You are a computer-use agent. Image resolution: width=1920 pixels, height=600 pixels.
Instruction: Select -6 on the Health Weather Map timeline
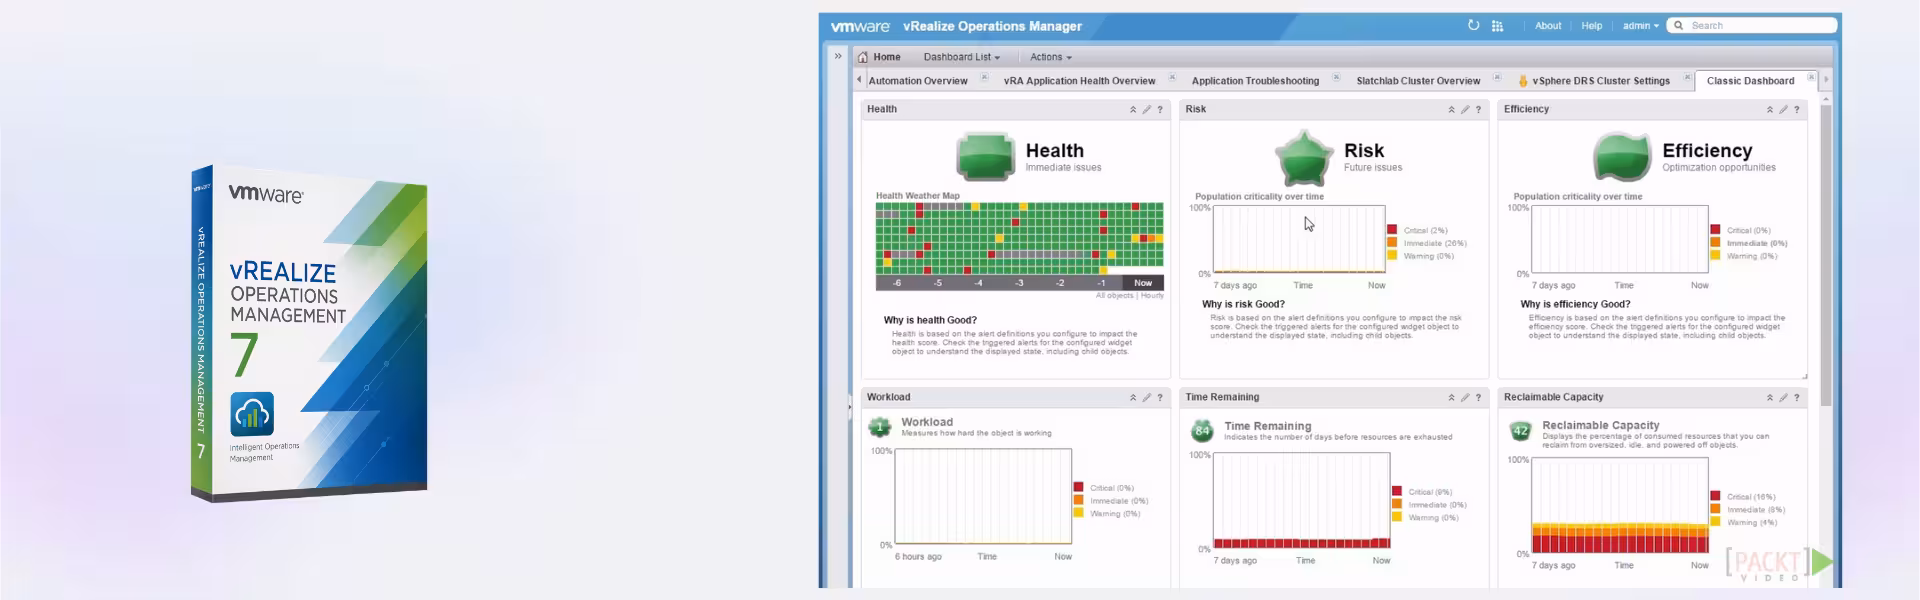click(897, 283)
